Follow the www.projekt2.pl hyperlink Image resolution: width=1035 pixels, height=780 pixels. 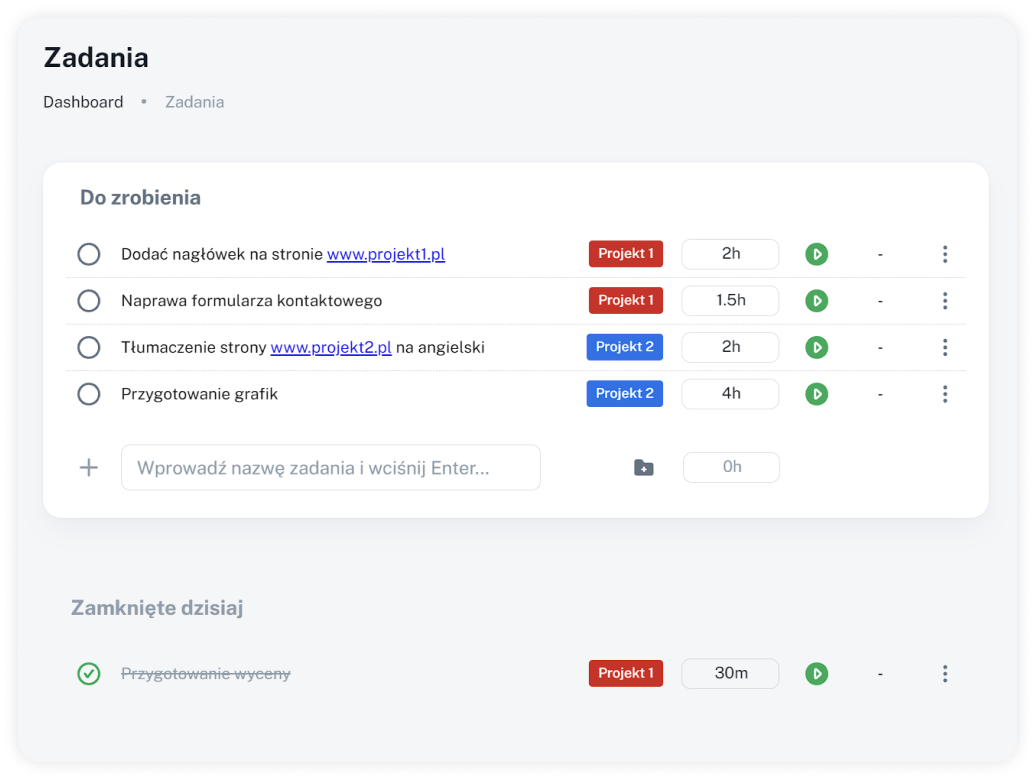pos(331,348)
